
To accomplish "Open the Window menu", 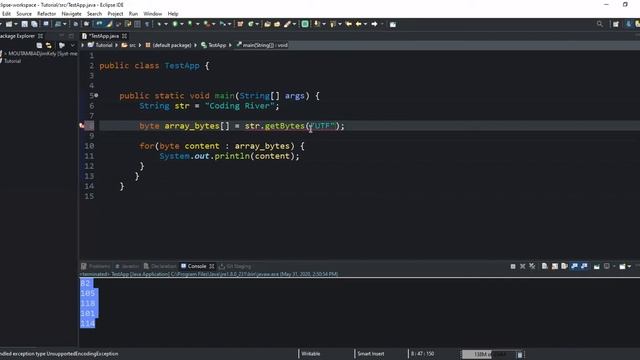I will tap(153, 14).
